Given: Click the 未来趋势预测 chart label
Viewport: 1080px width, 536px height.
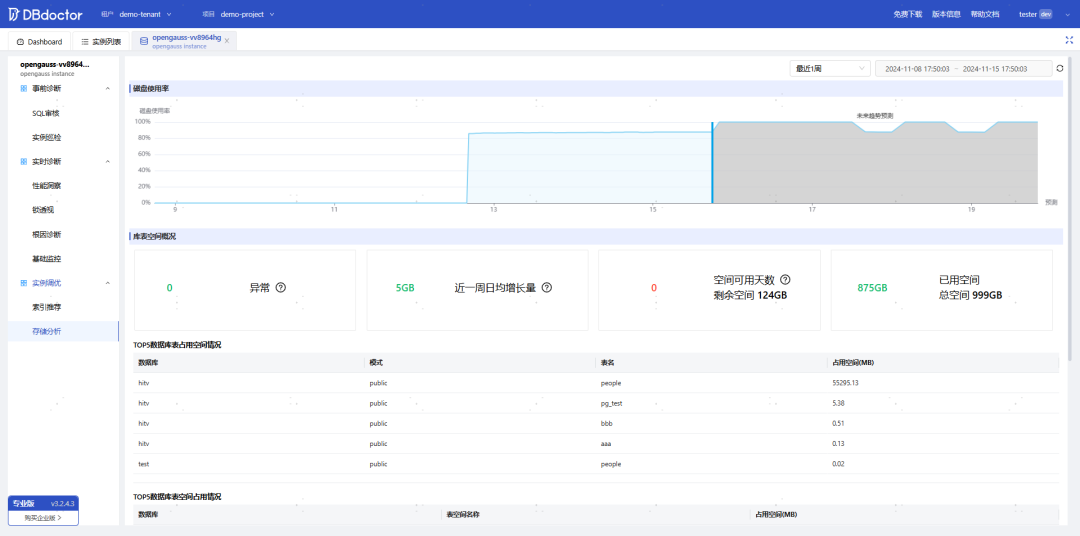Looking at the screenshot, I should click(x=875, y=116).
